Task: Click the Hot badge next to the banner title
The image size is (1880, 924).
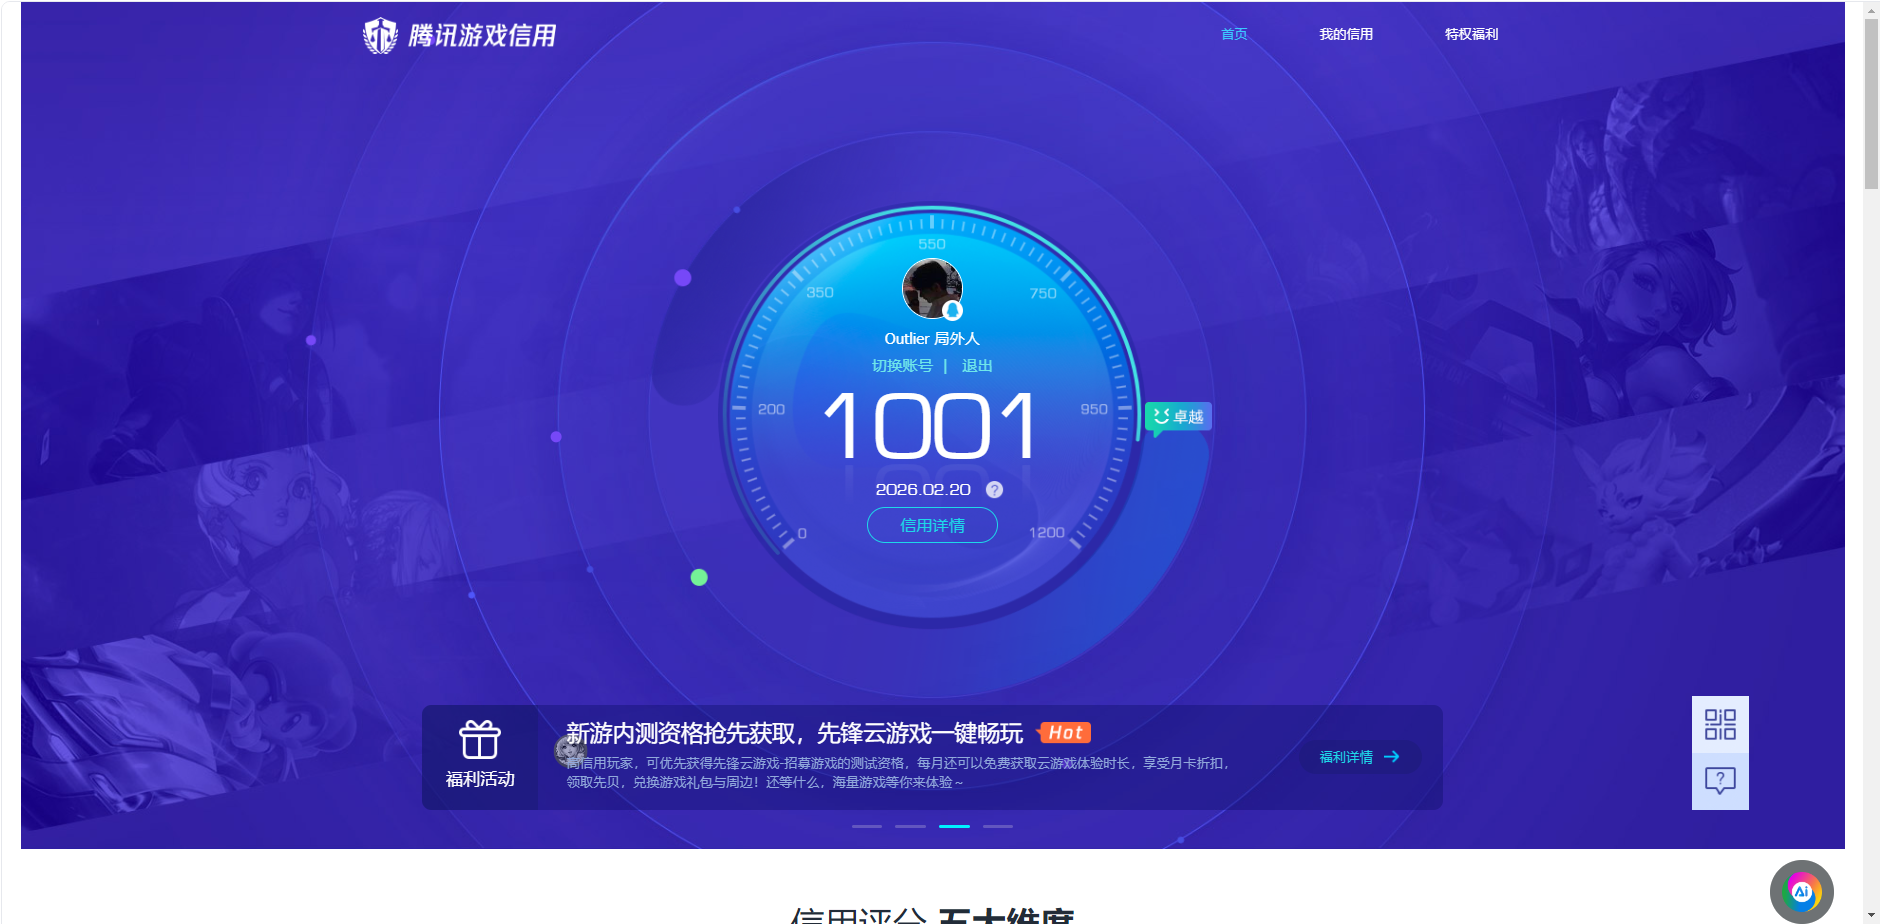Action: pyautogui.click(x=1064, y=732)
